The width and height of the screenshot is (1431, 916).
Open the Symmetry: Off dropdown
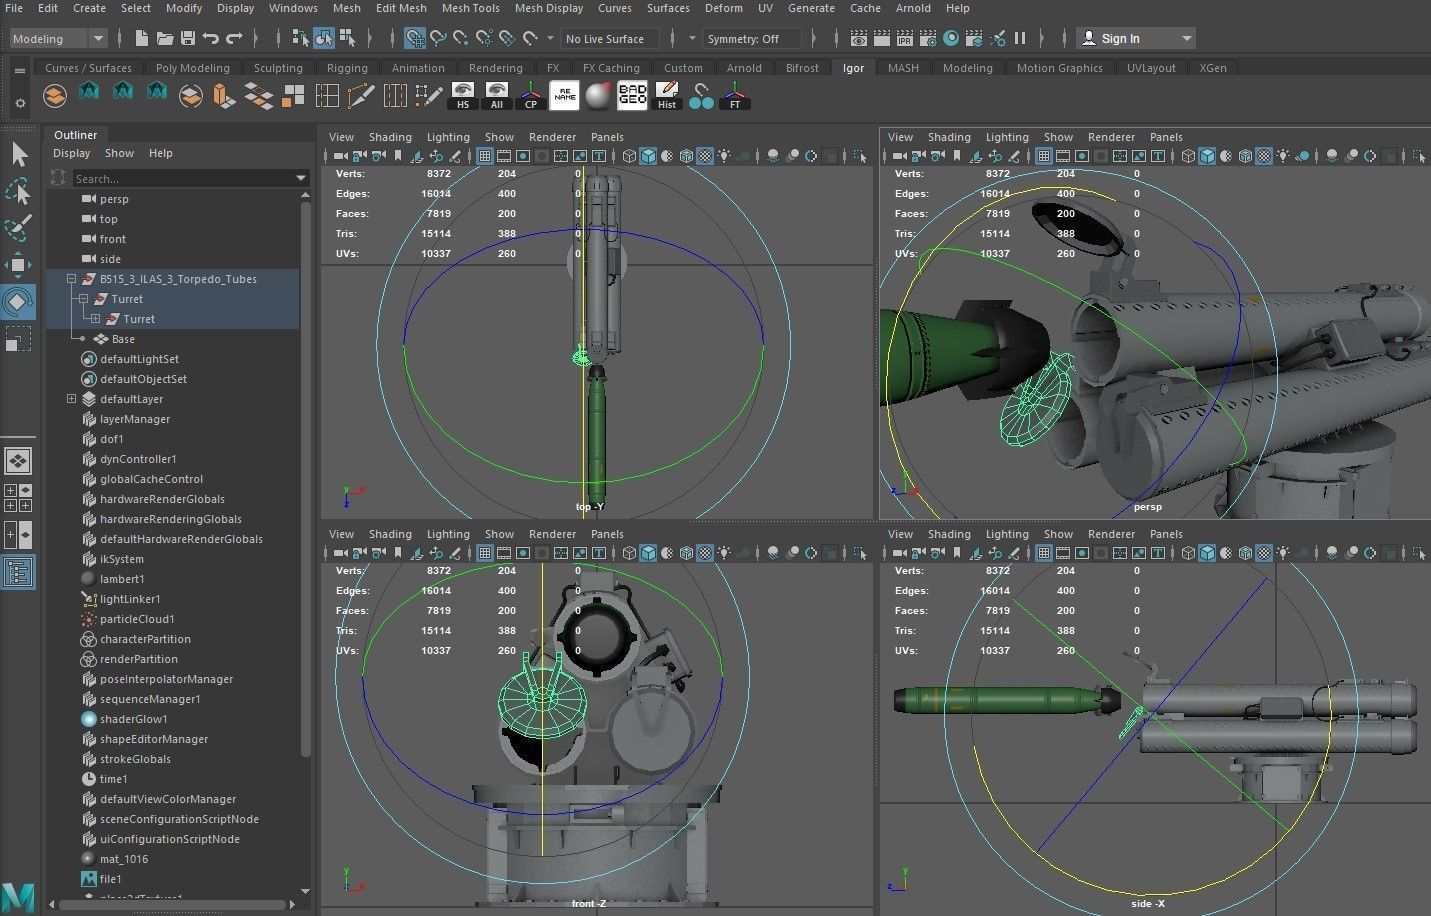click(752, 38)
